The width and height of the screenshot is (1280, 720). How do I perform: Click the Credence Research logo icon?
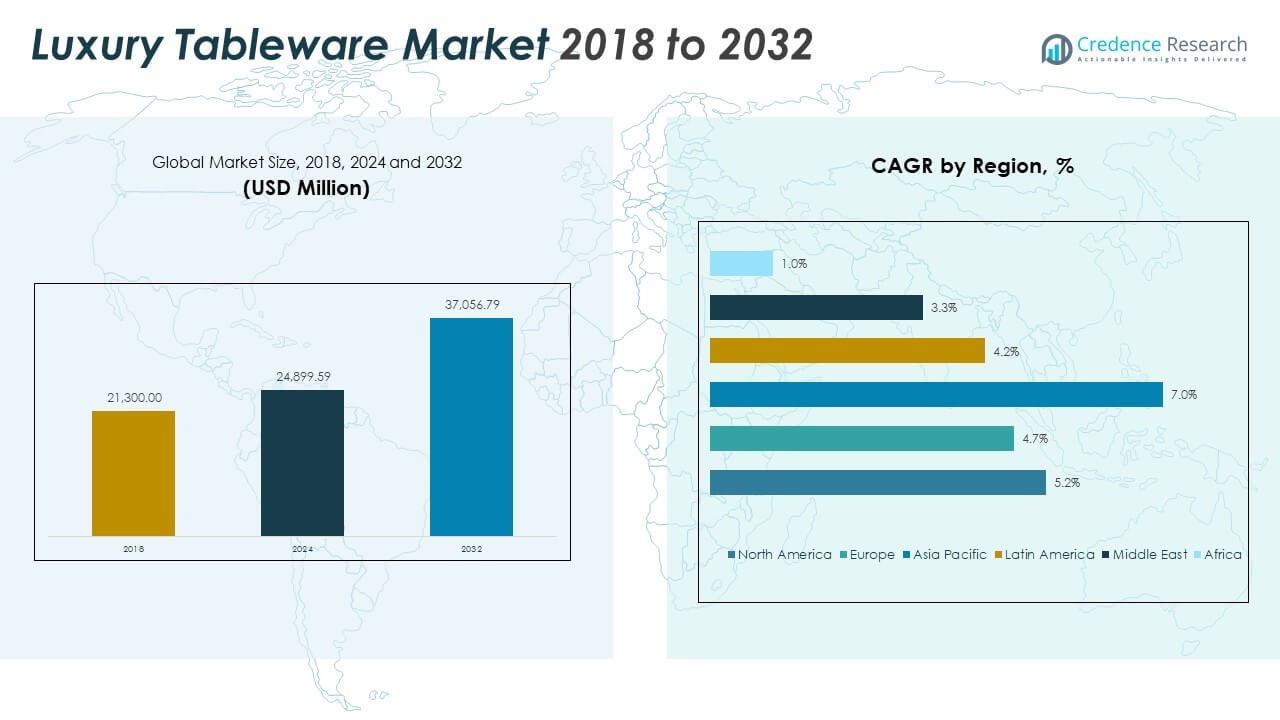tap(1056, 48)
